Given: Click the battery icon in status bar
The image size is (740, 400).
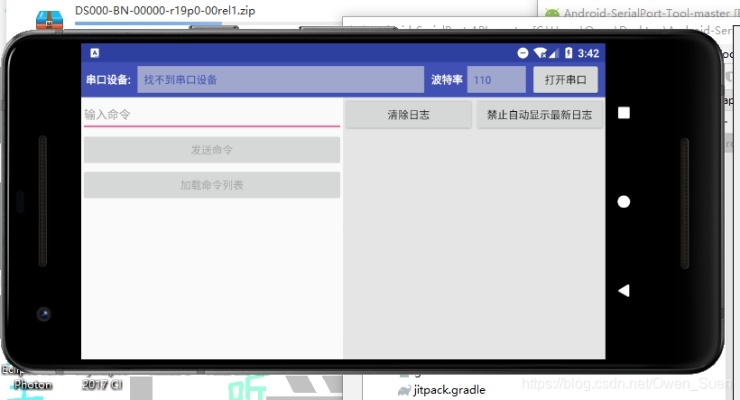Looking at the screenshot, I should click(x=568, y=53).
